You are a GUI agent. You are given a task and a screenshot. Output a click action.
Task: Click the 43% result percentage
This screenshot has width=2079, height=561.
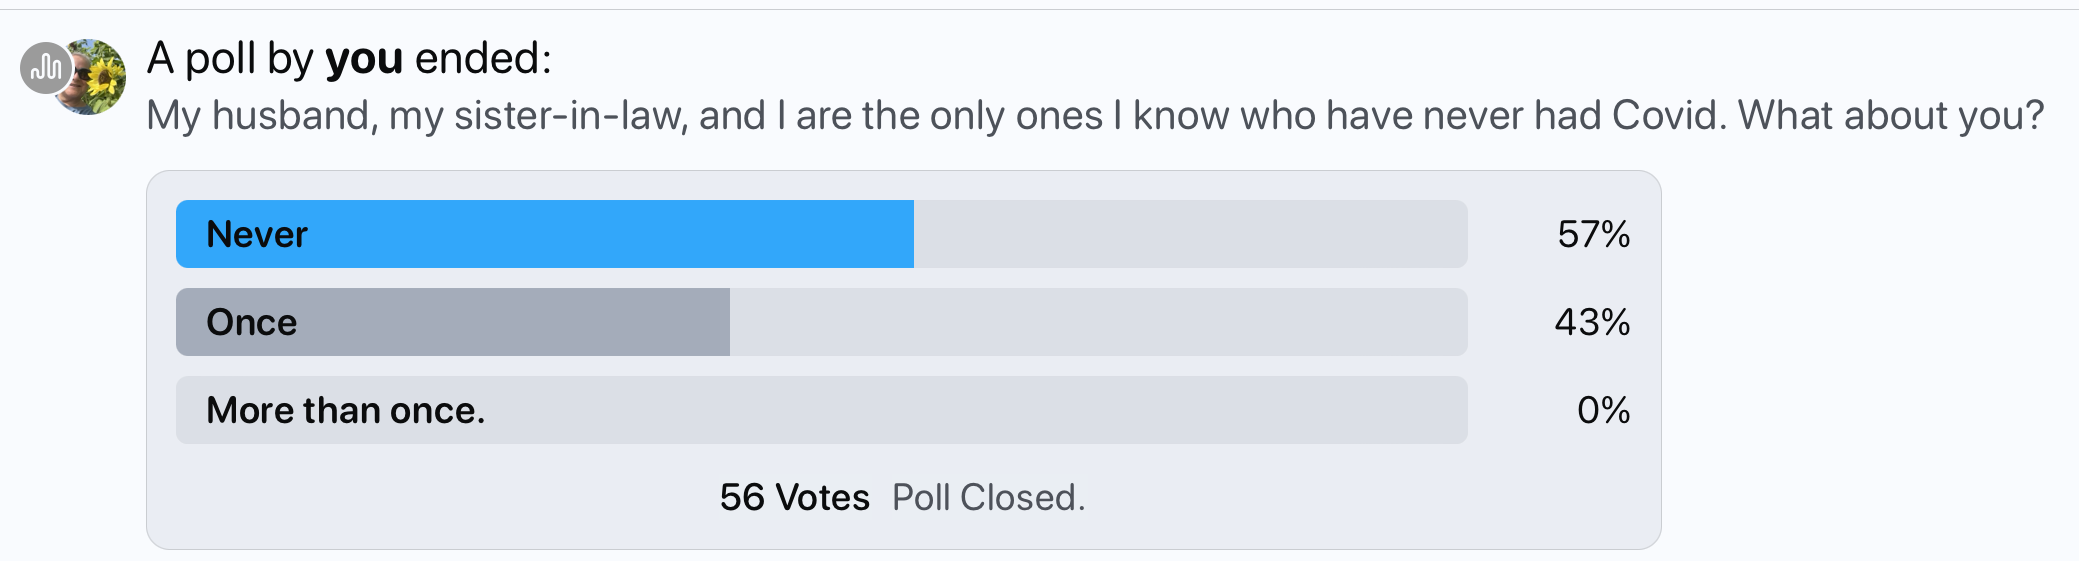1592,323
